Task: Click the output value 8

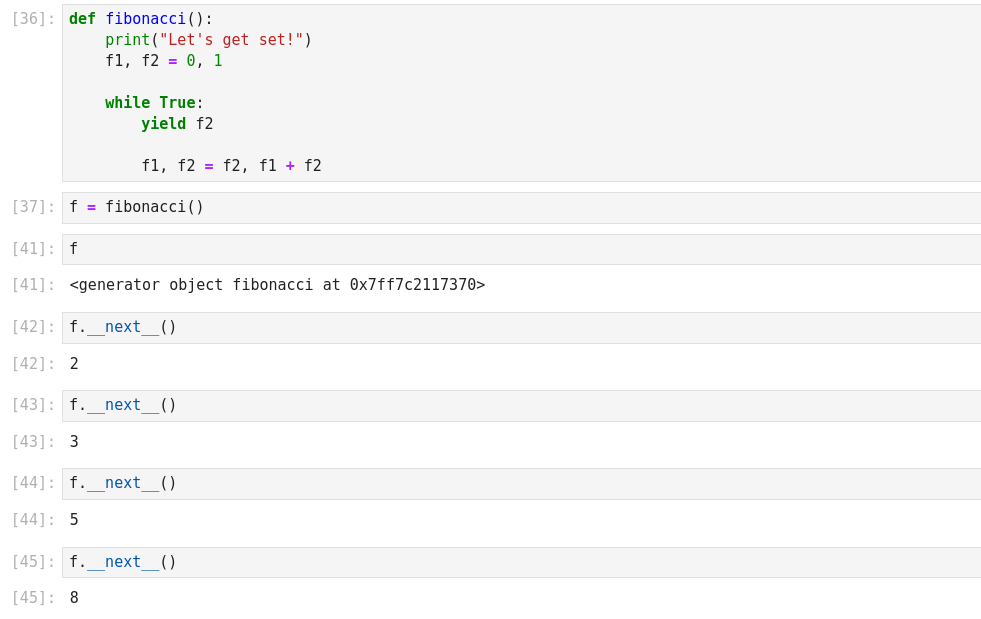Action: 74,598
